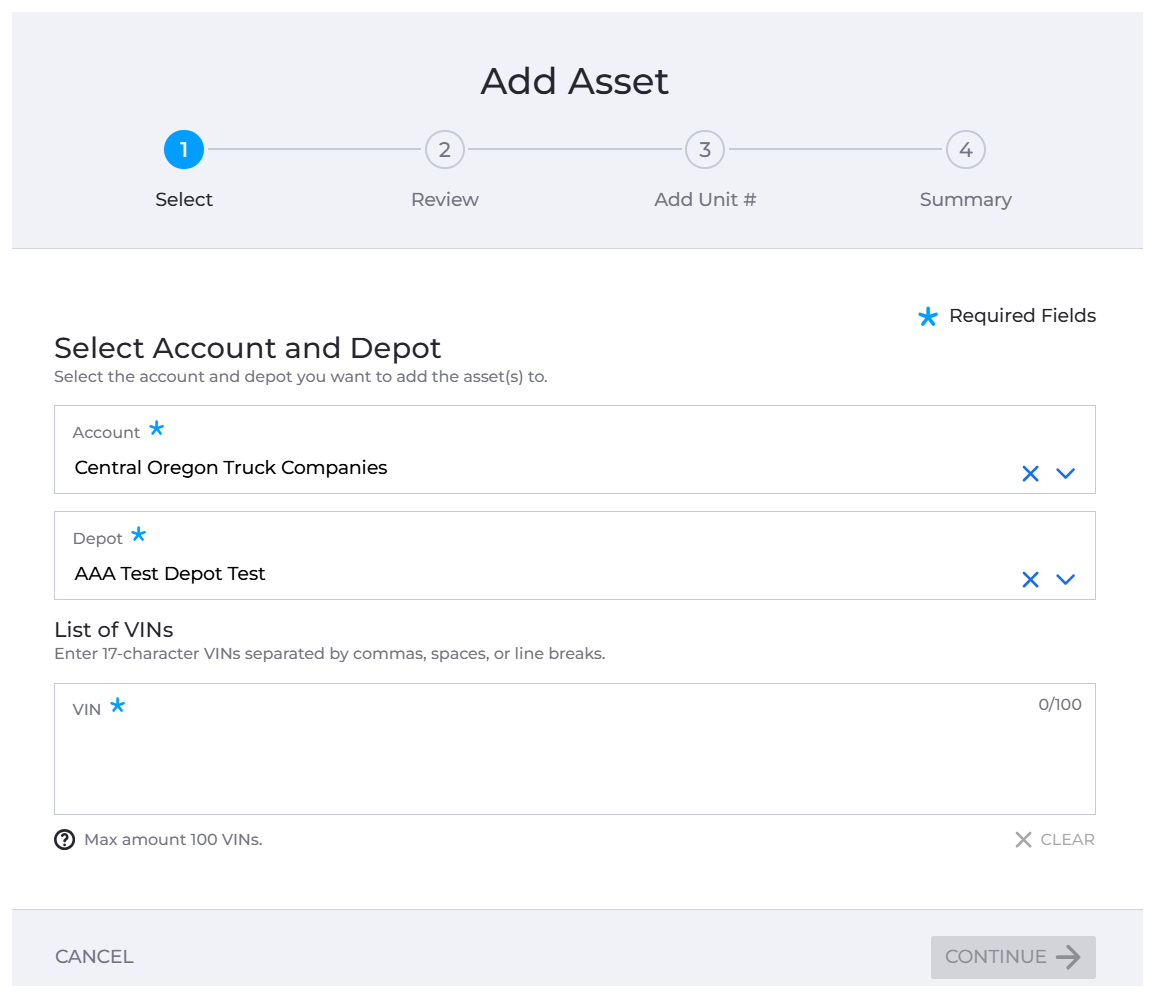Click the Select step label
This screenshot has width=1152, height=995.
click(184, 200)
